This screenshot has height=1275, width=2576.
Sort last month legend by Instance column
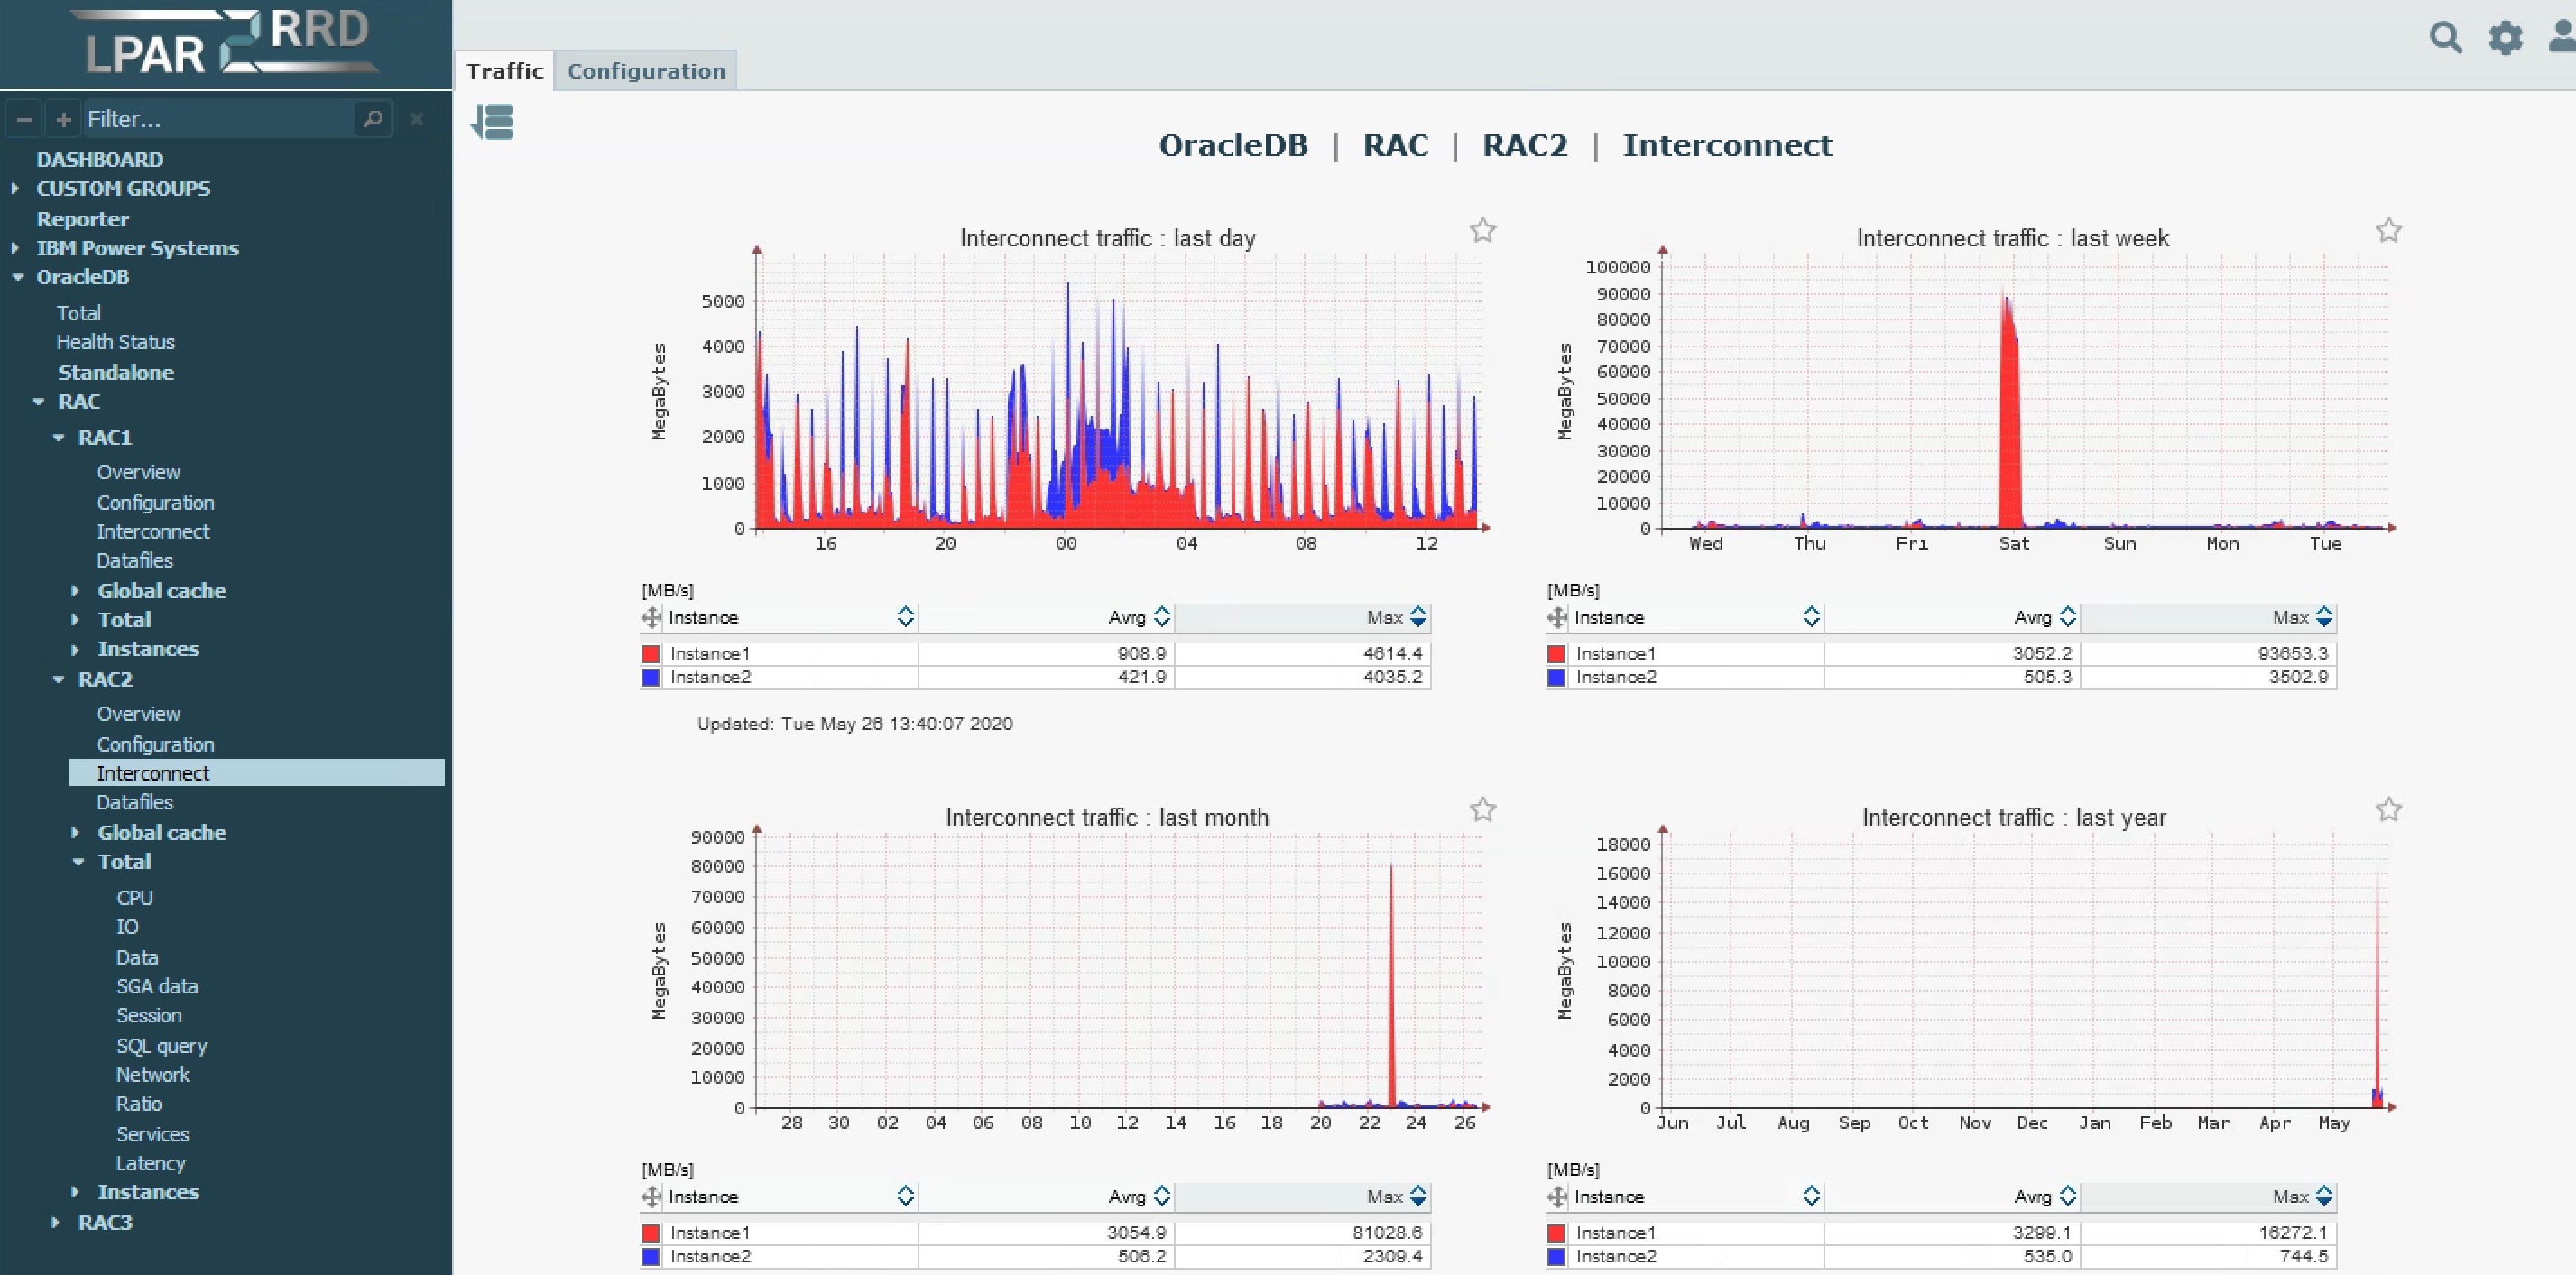click(x=905, y=1196)
